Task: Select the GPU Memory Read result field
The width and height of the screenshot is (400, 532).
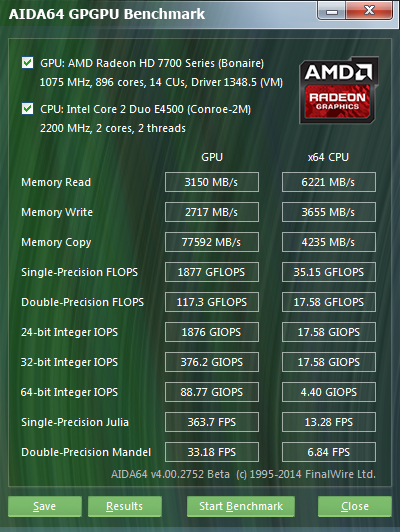Action: point(212,182)
